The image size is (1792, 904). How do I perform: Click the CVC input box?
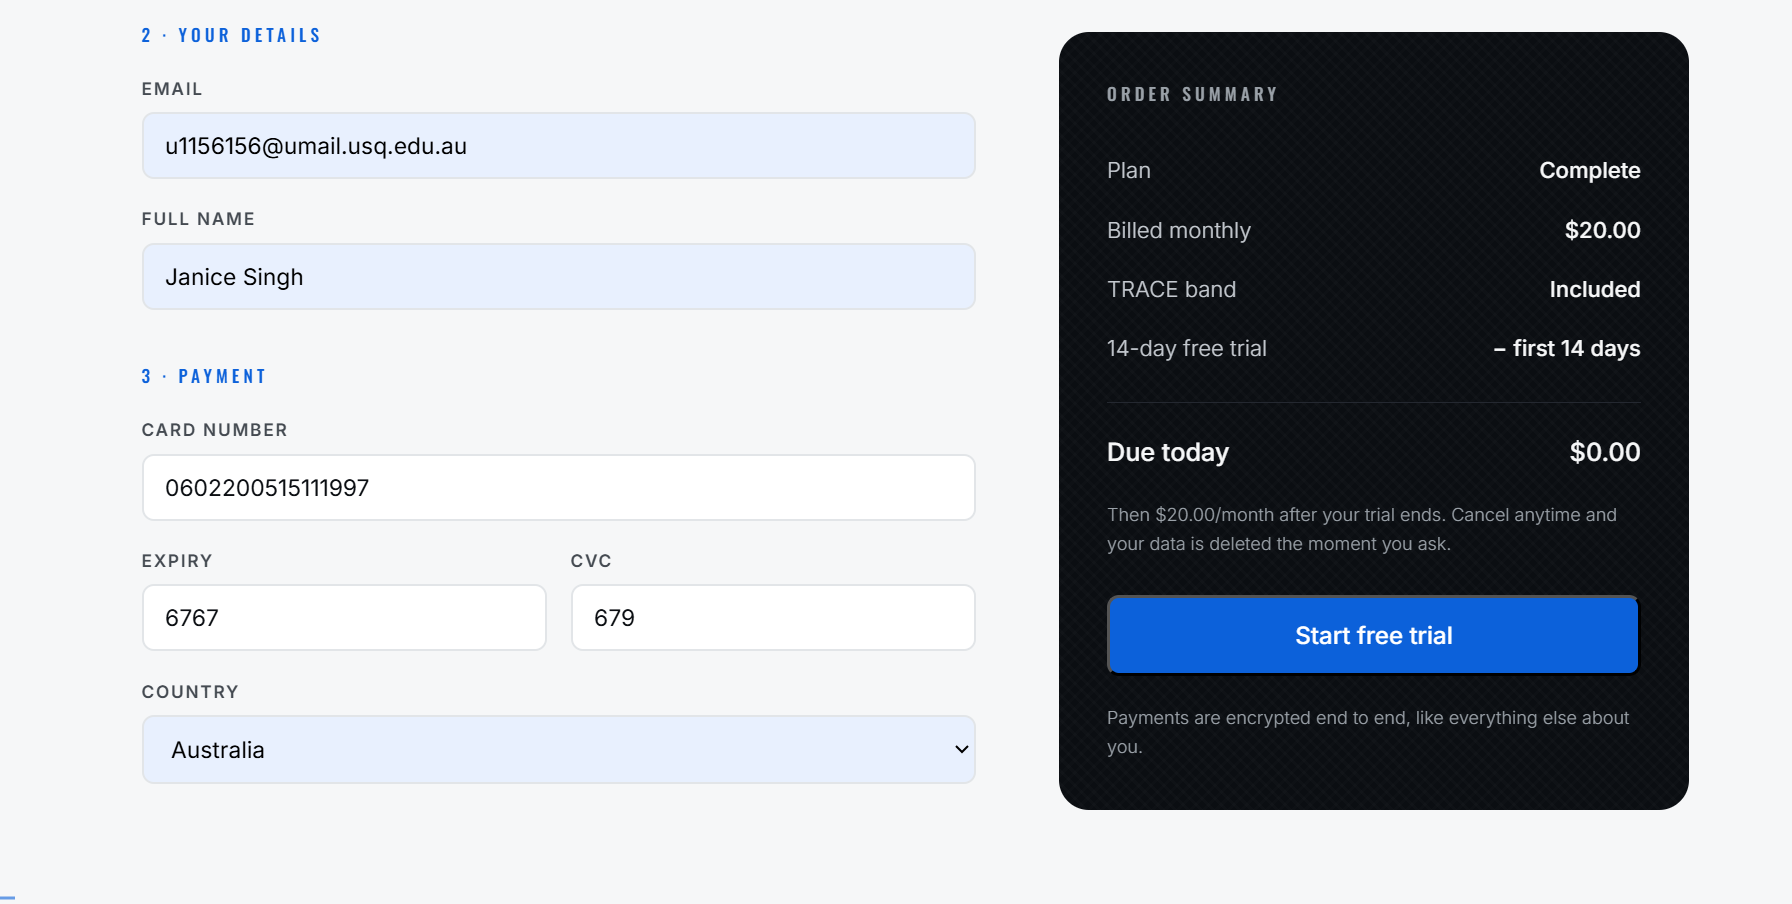point(773,618)
